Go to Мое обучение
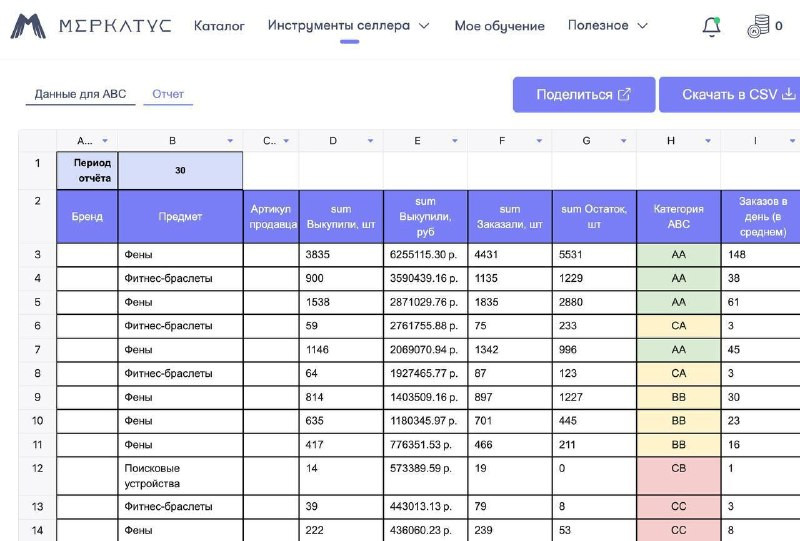 coord(499,26)
